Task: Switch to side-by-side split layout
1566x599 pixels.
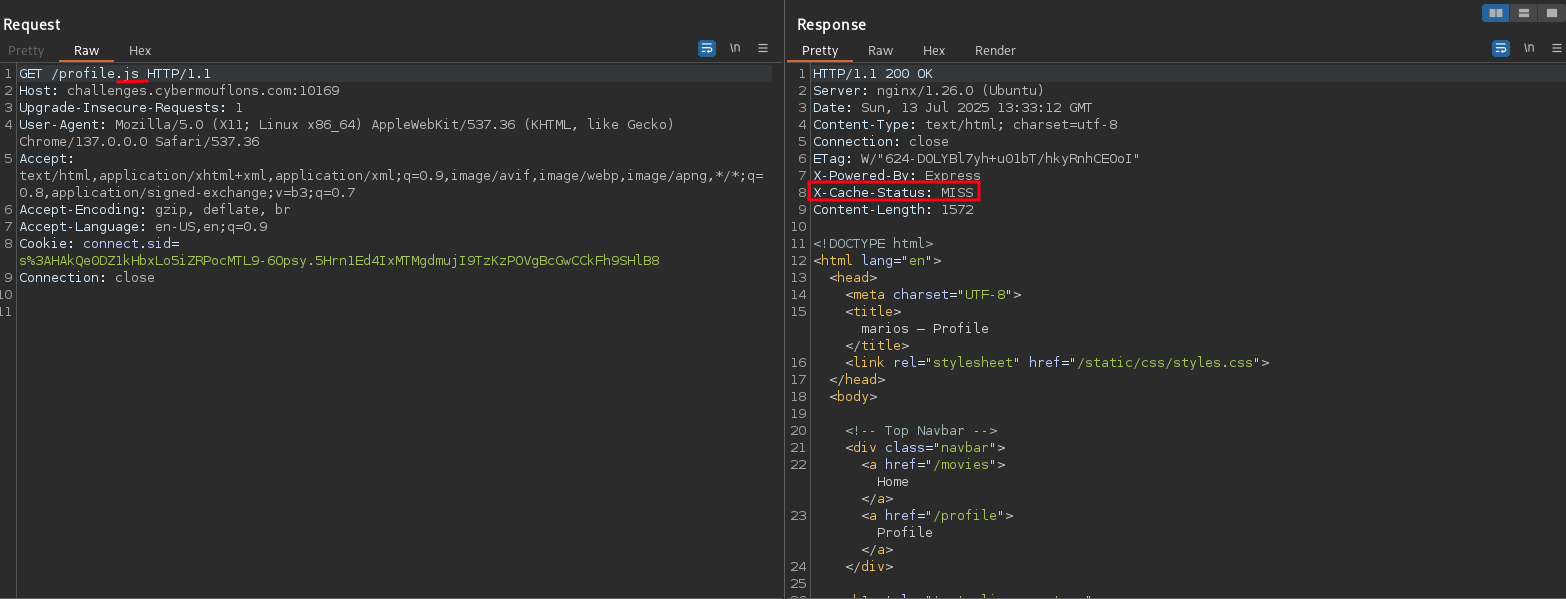Action: tap(1496, 13)
